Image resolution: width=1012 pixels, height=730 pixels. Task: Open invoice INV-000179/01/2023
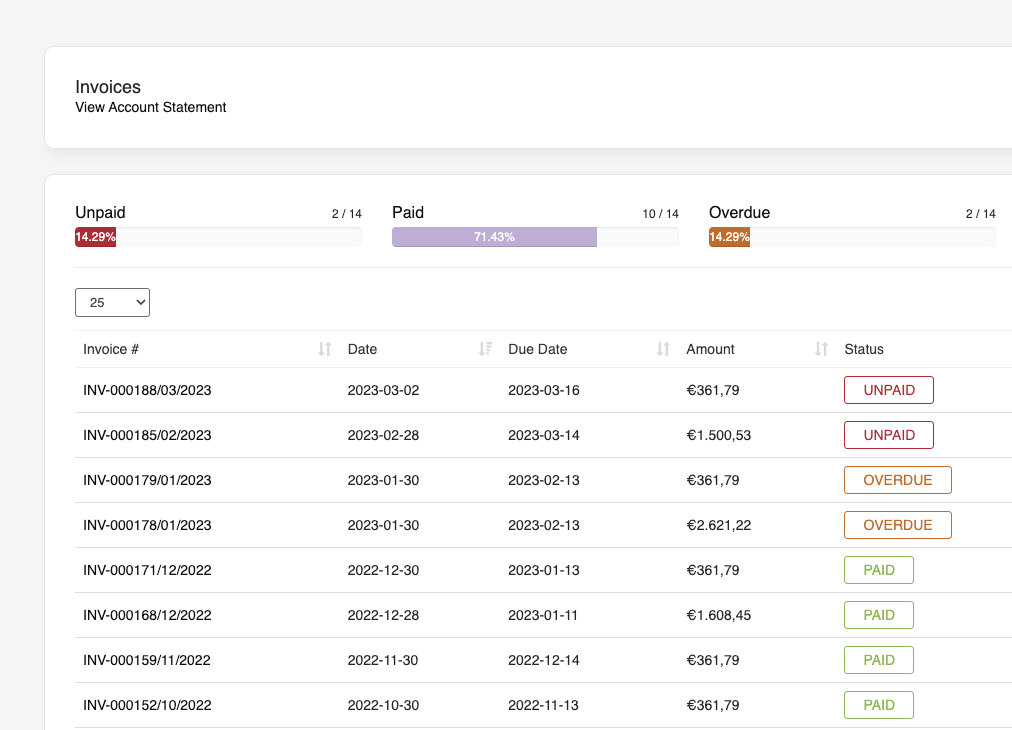point(147,480)
